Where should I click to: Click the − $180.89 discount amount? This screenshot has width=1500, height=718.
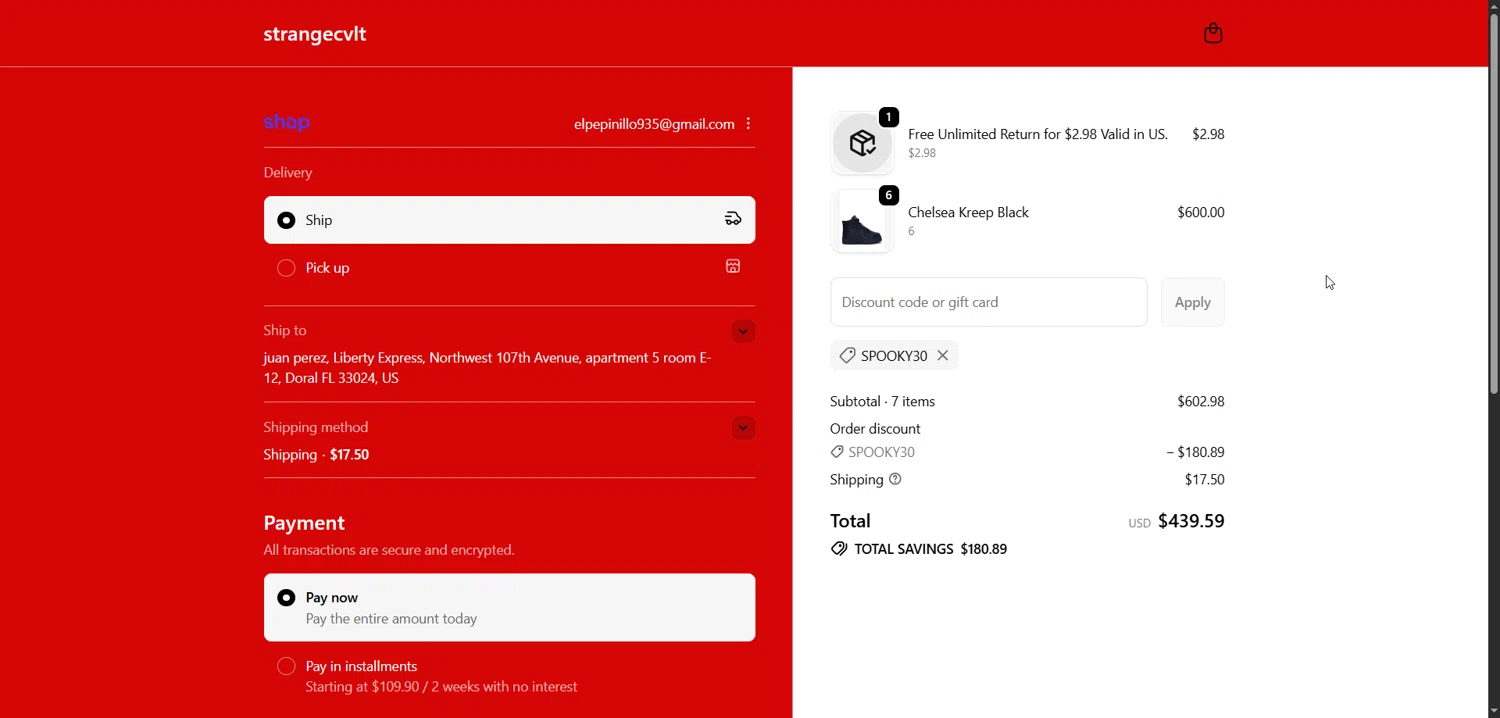click(1195, 452)
